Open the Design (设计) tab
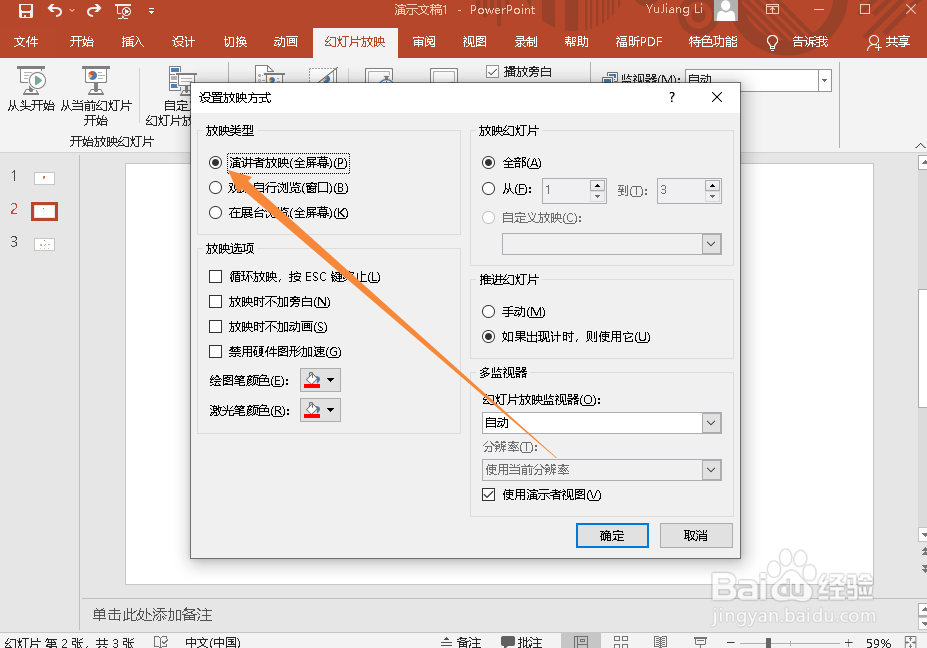927x648 pixels. (x=183, y=42)
